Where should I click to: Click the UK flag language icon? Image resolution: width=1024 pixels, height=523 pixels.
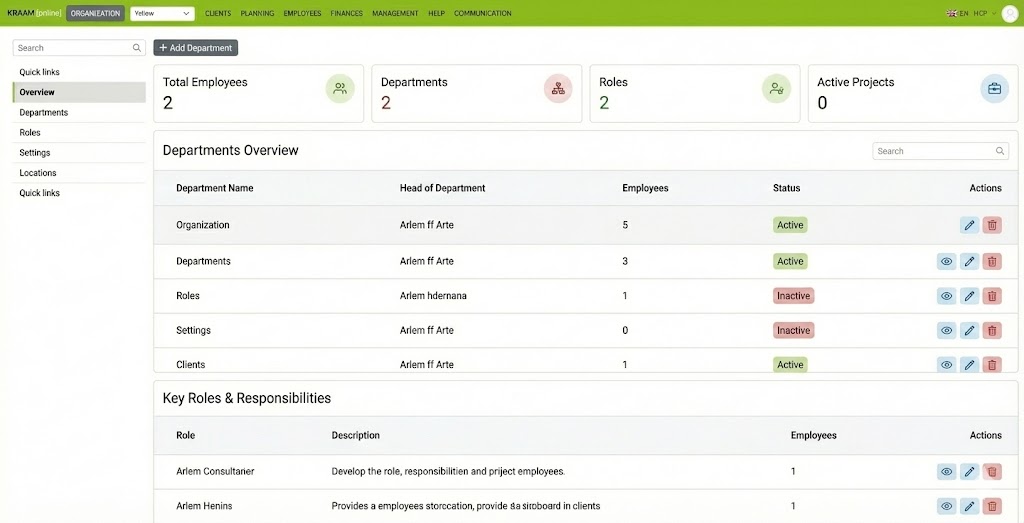[x=952, y=13]
